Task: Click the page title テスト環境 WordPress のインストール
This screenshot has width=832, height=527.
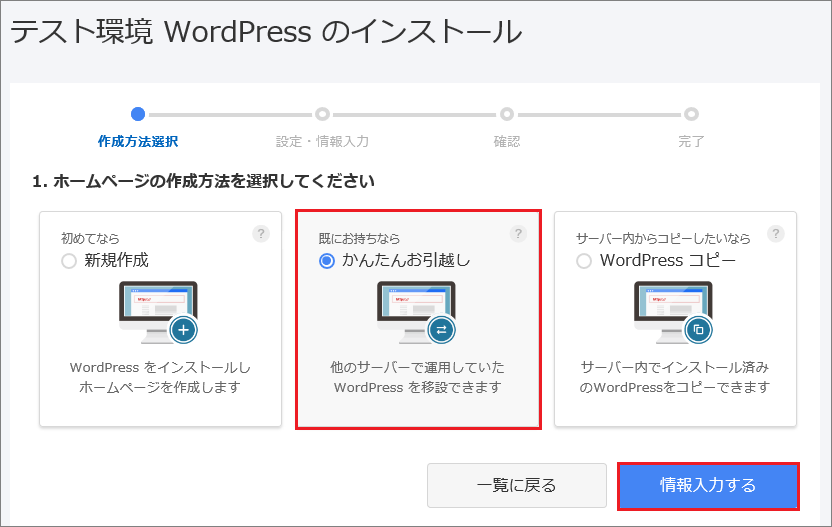Action: pyautogui.click(x=266, y=32)
